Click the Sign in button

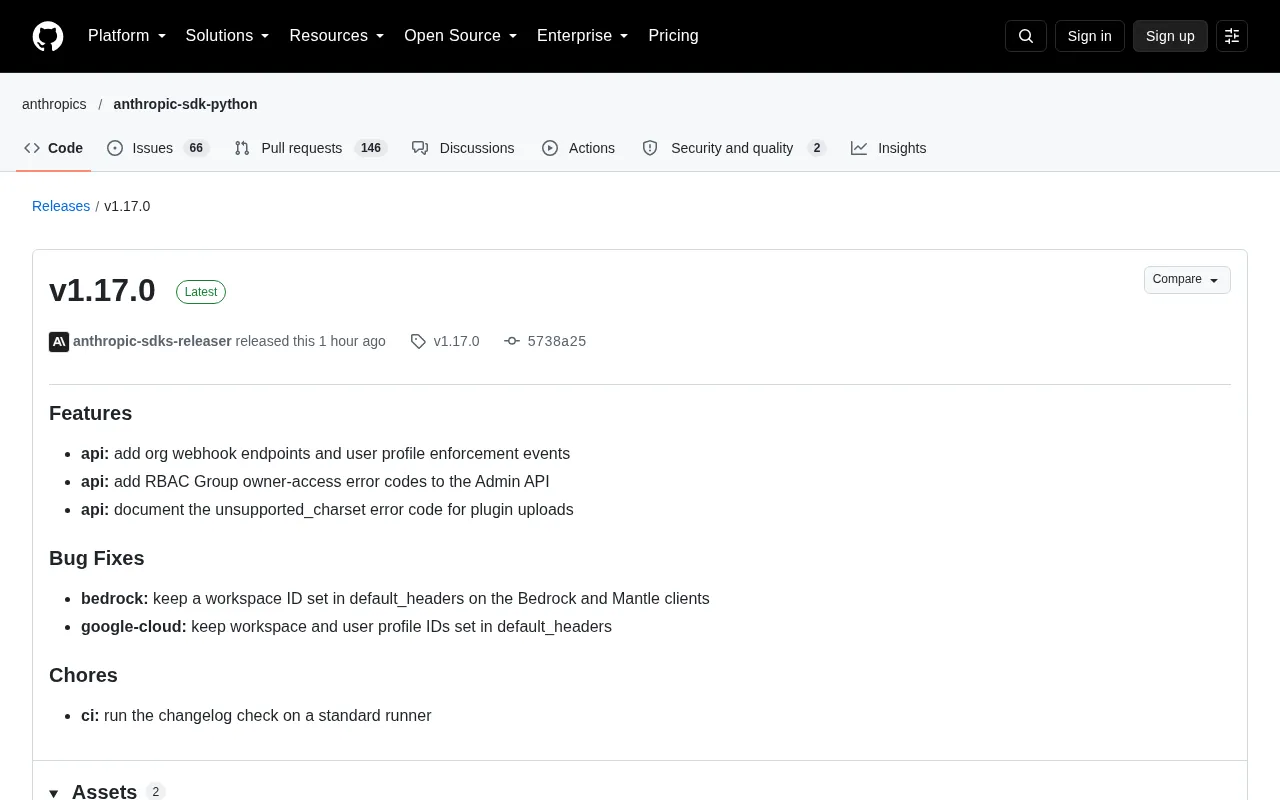pos(1089,36)
